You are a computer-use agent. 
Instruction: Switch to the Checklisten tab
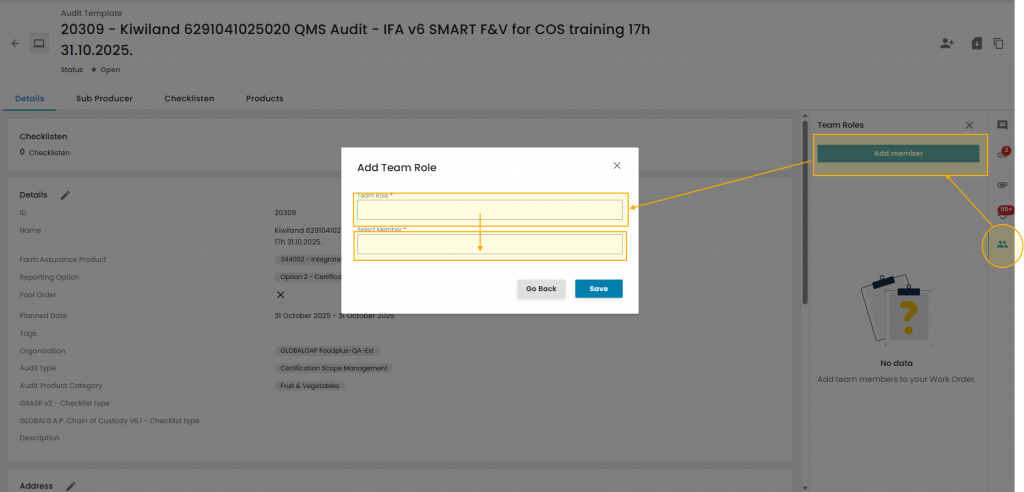(189, 99)
